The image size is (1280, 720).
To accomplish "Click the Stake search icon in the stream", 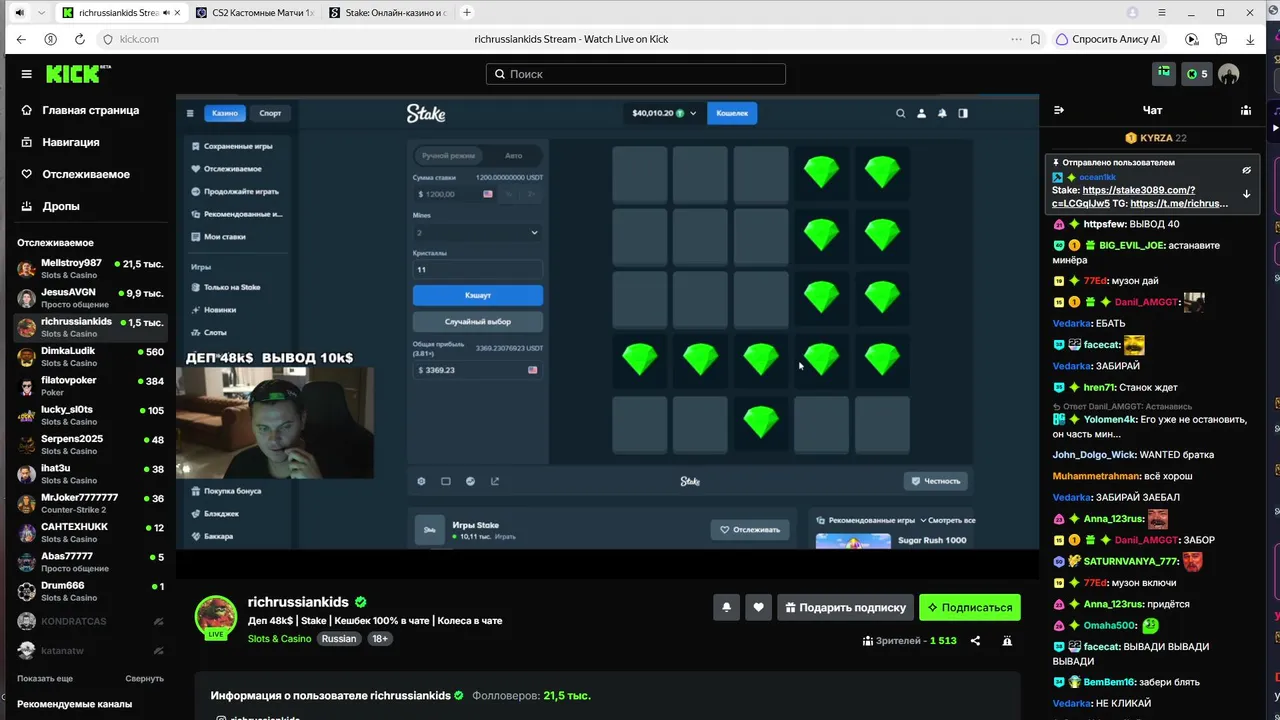I will 900,113.
